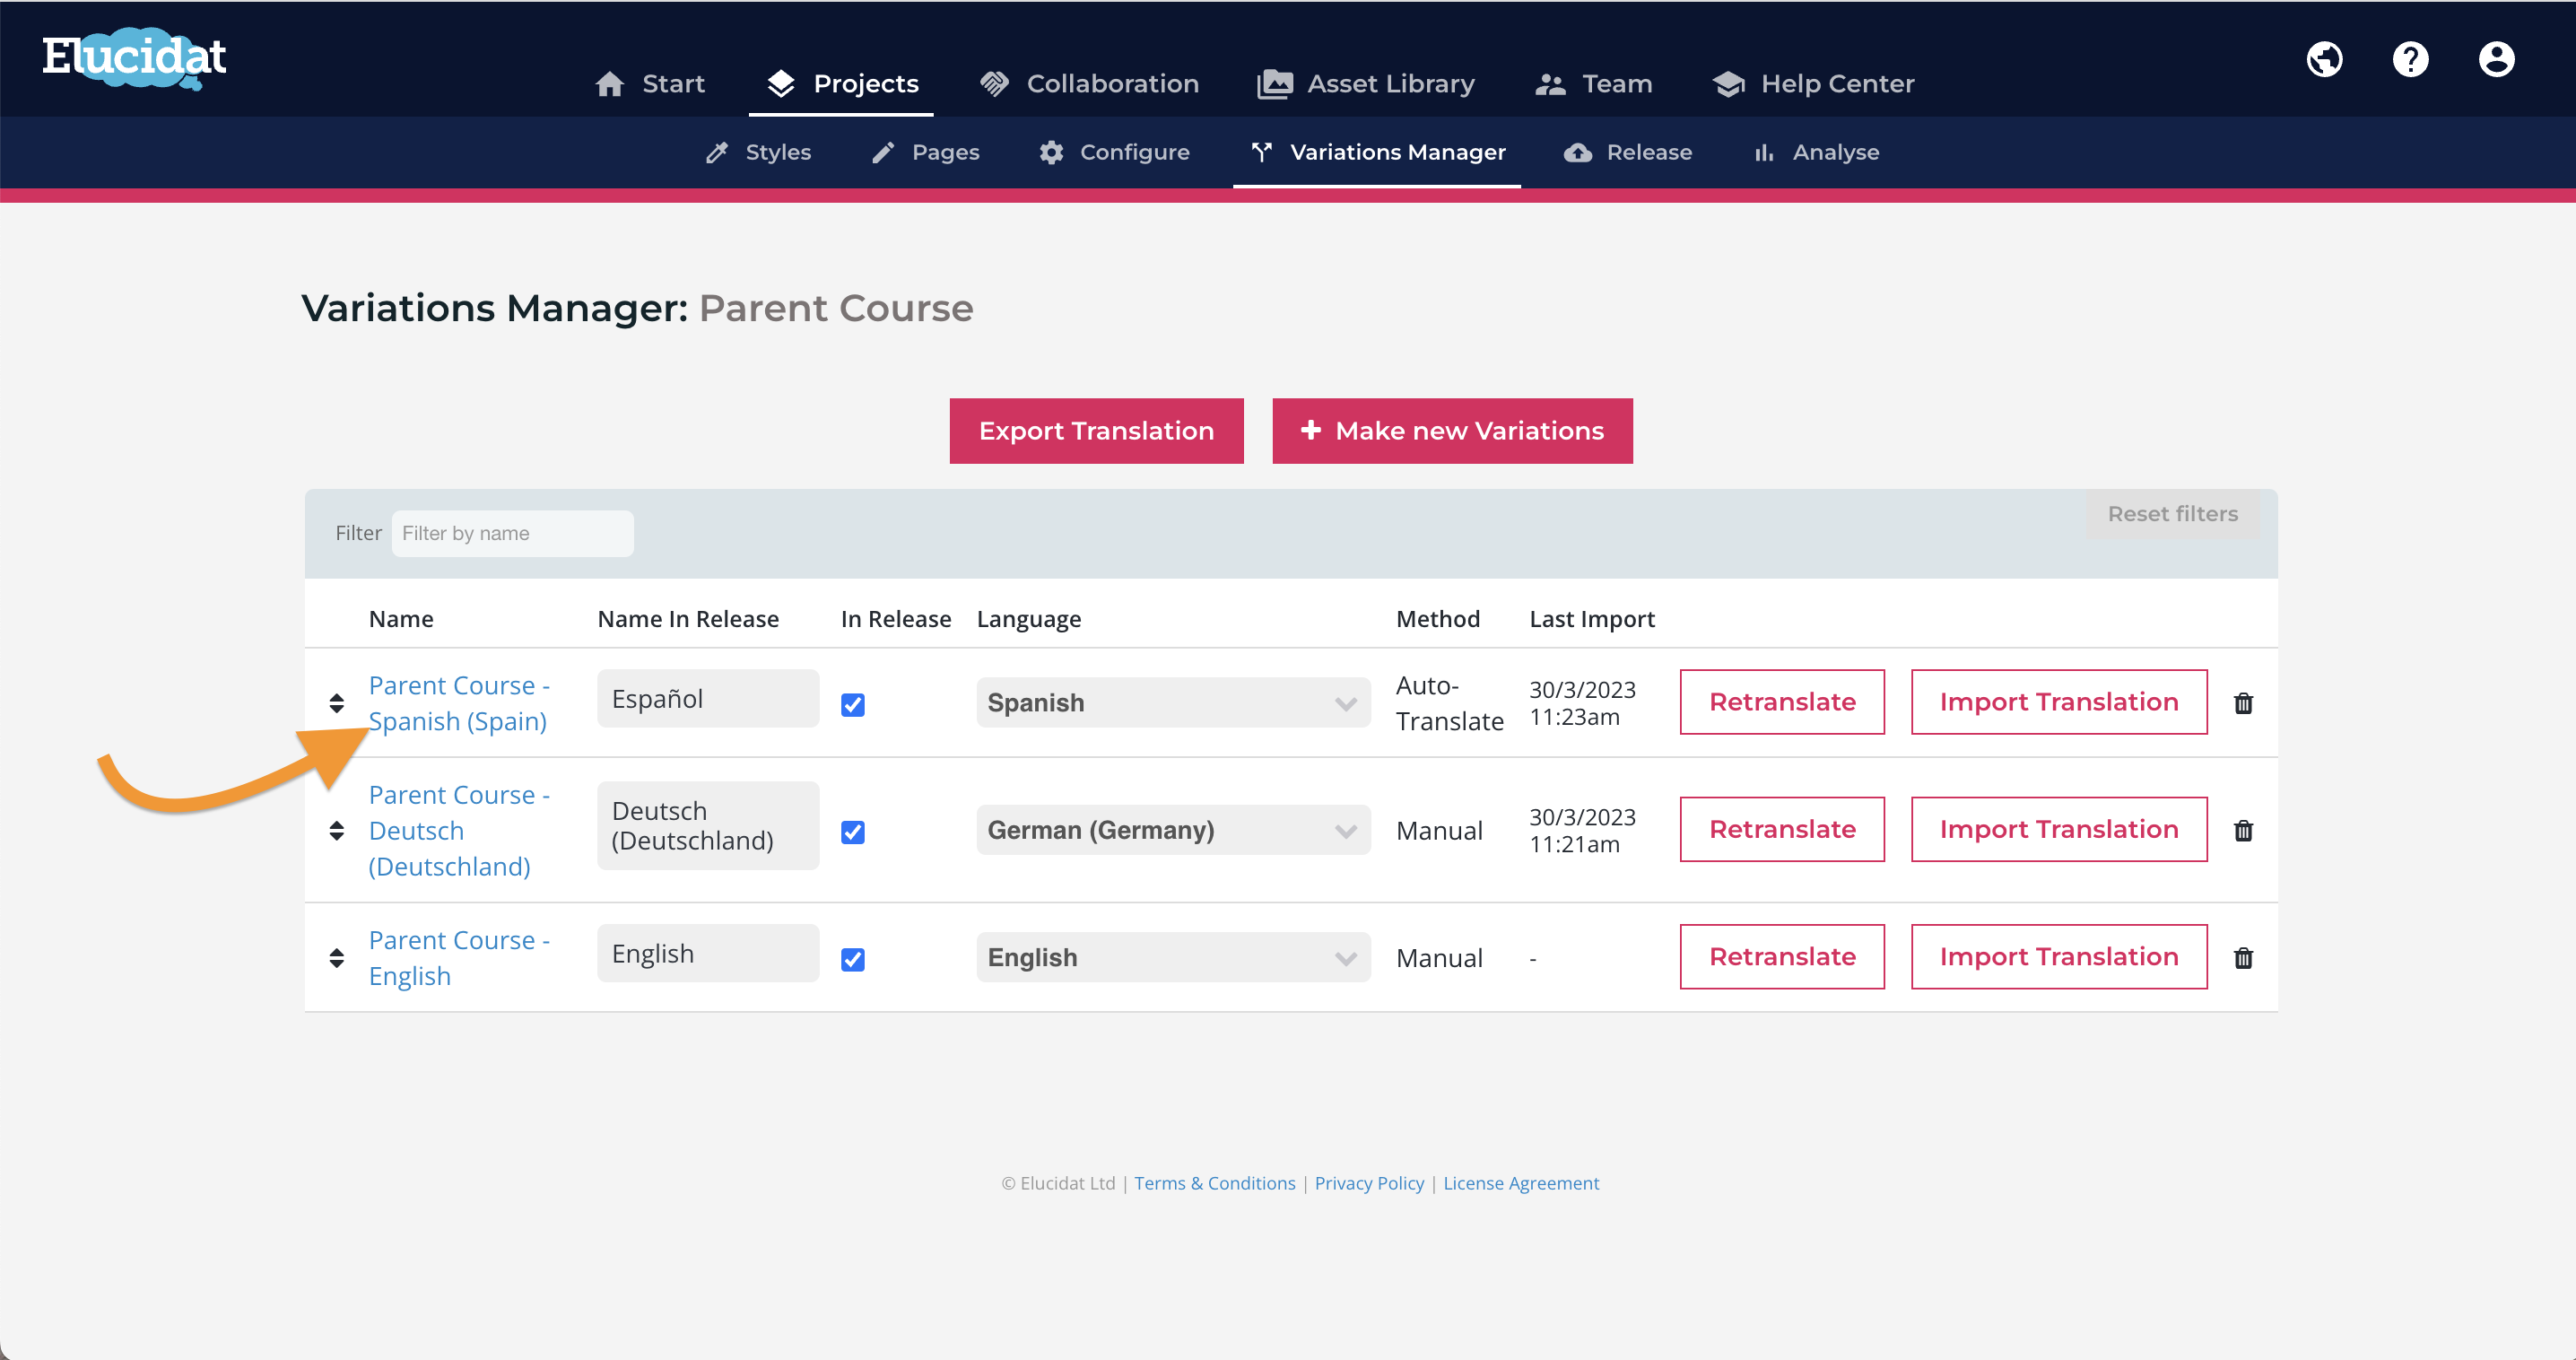Image resolution: width=2576 pixels, height=1360 pixels.
Task: Focus the Filter by name field
Action: pos(512,533)
